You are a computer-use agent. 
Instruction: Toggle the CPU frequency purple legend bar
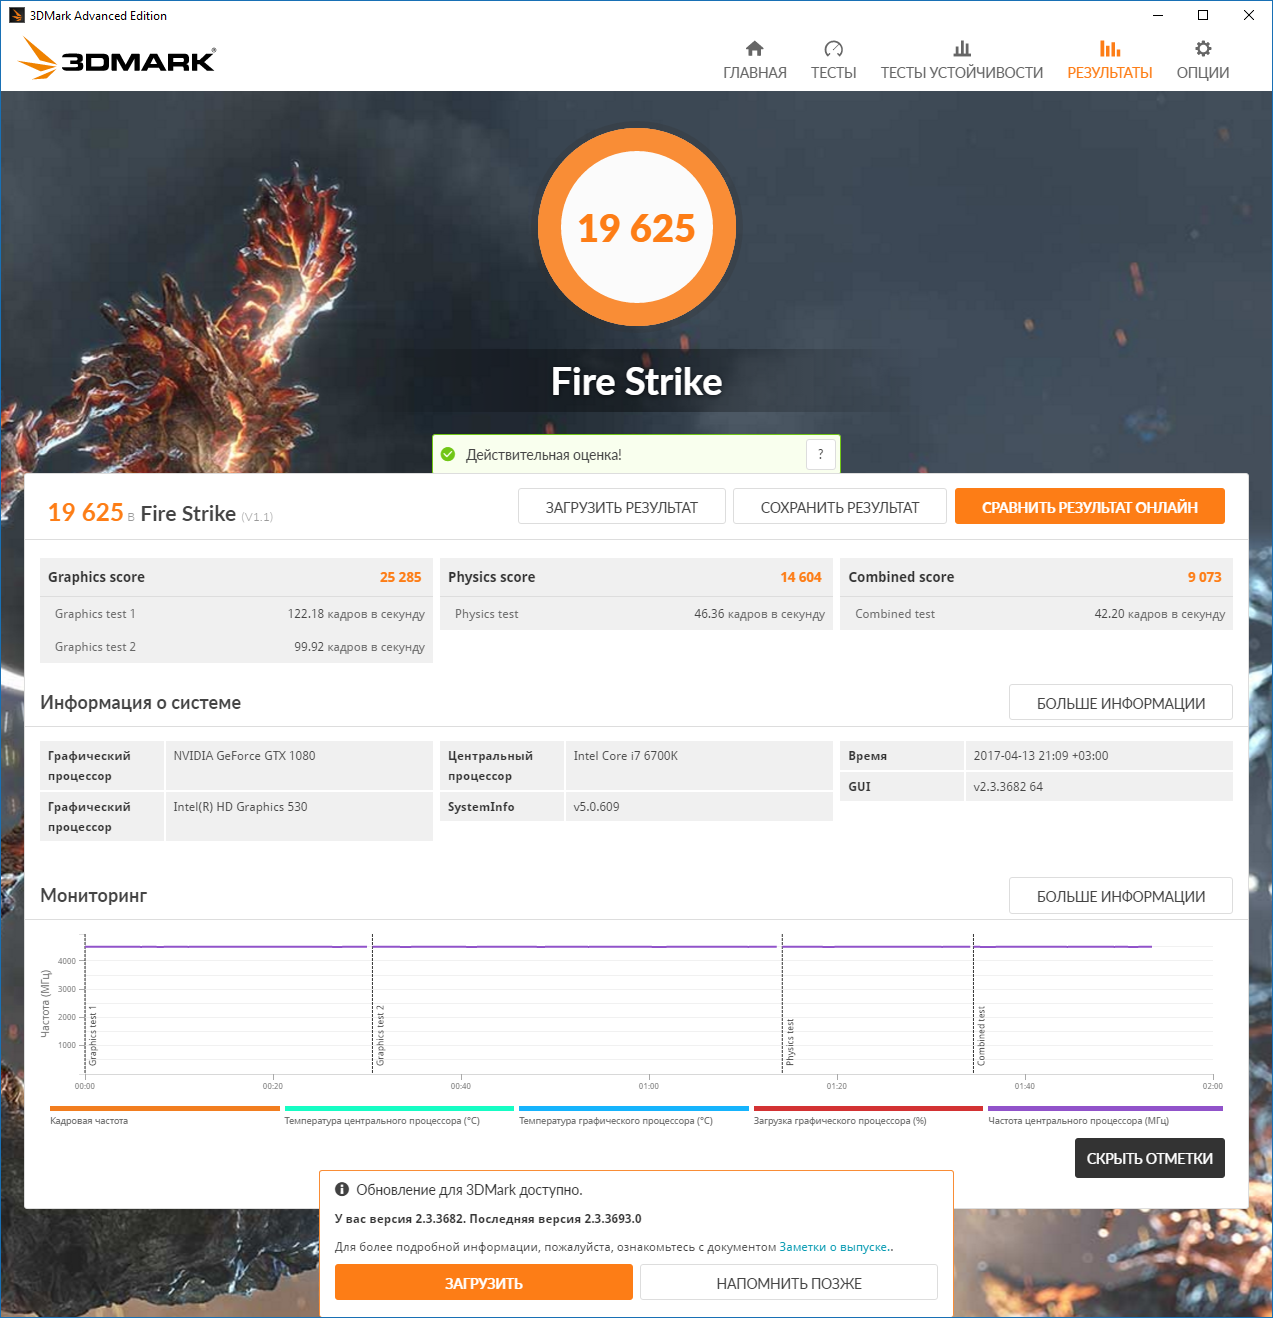click(1105, 1108)
